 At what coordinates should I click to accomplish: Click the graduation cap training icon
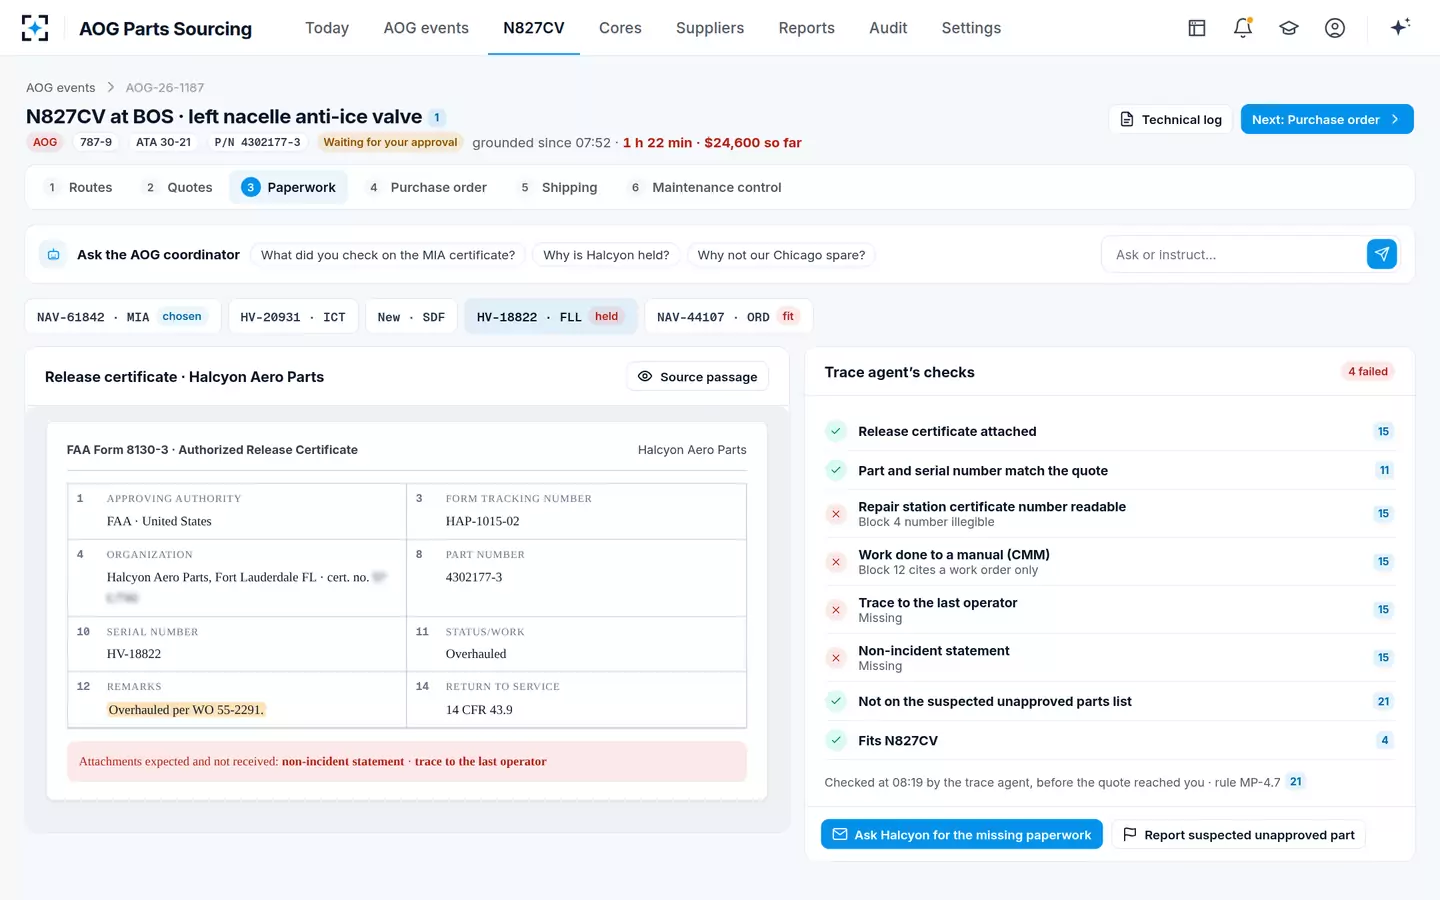point(1289,28)
